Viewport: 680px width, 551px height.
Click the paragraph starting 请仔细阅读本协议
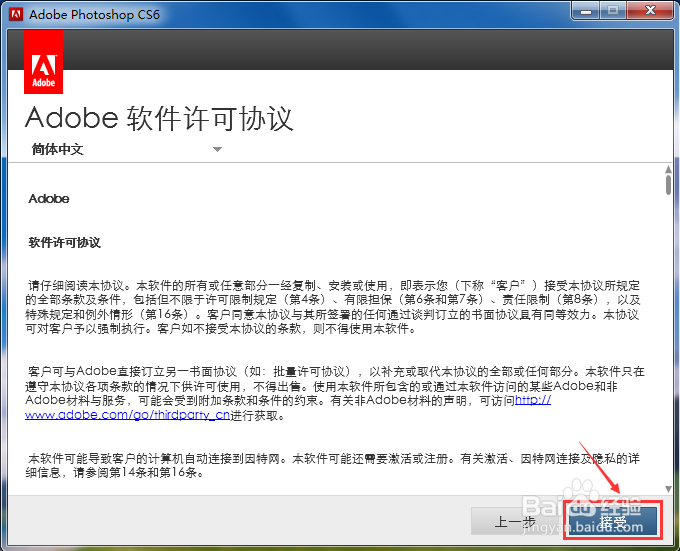333,307
